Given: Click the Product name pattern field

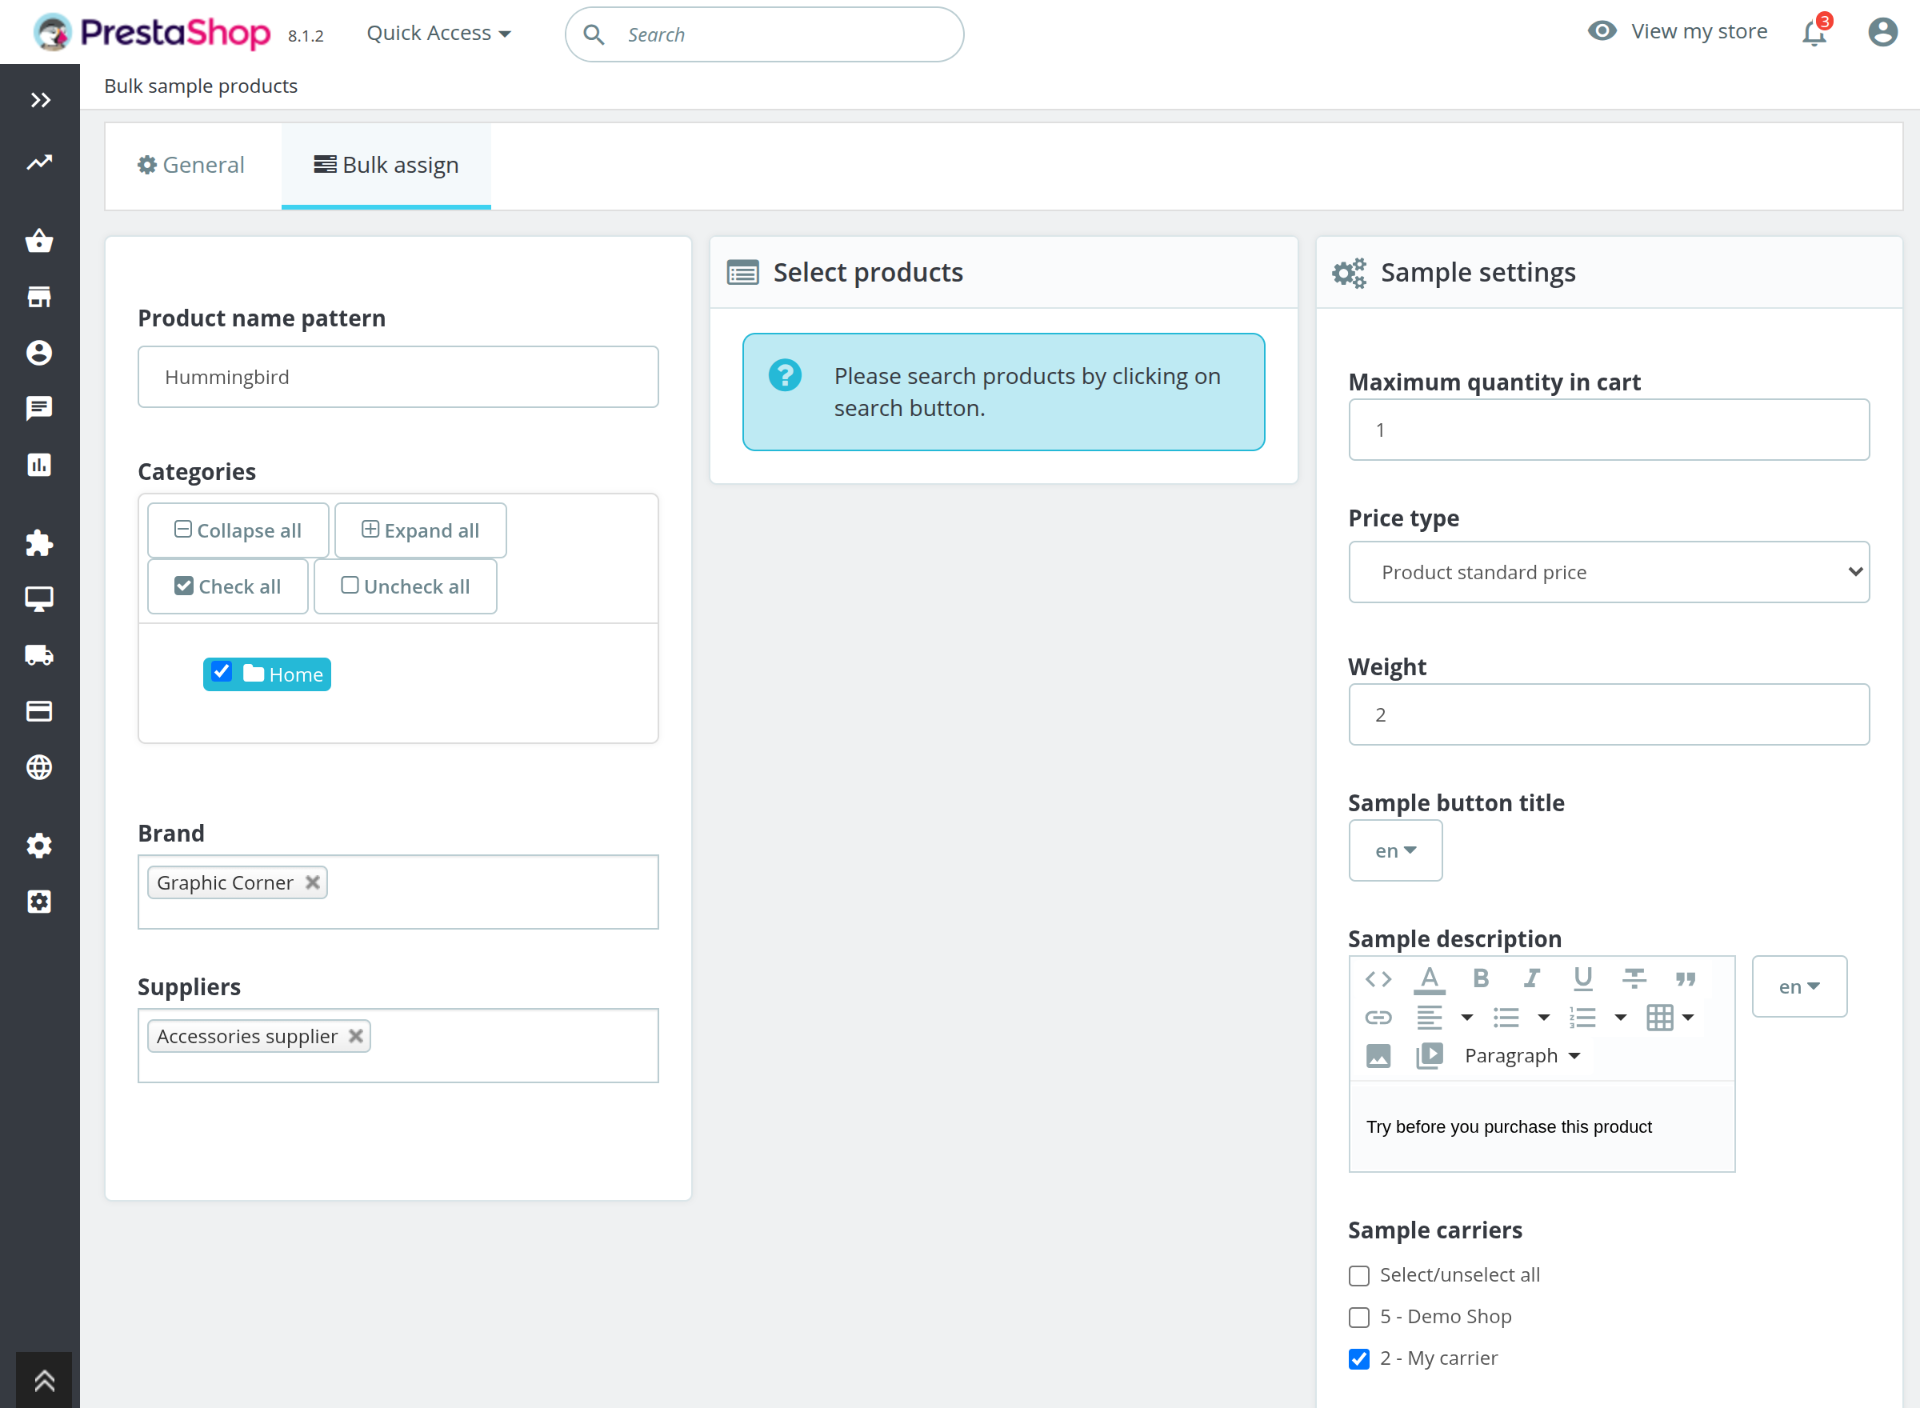Looking at the screenshot, I should (x=398, y=377).
